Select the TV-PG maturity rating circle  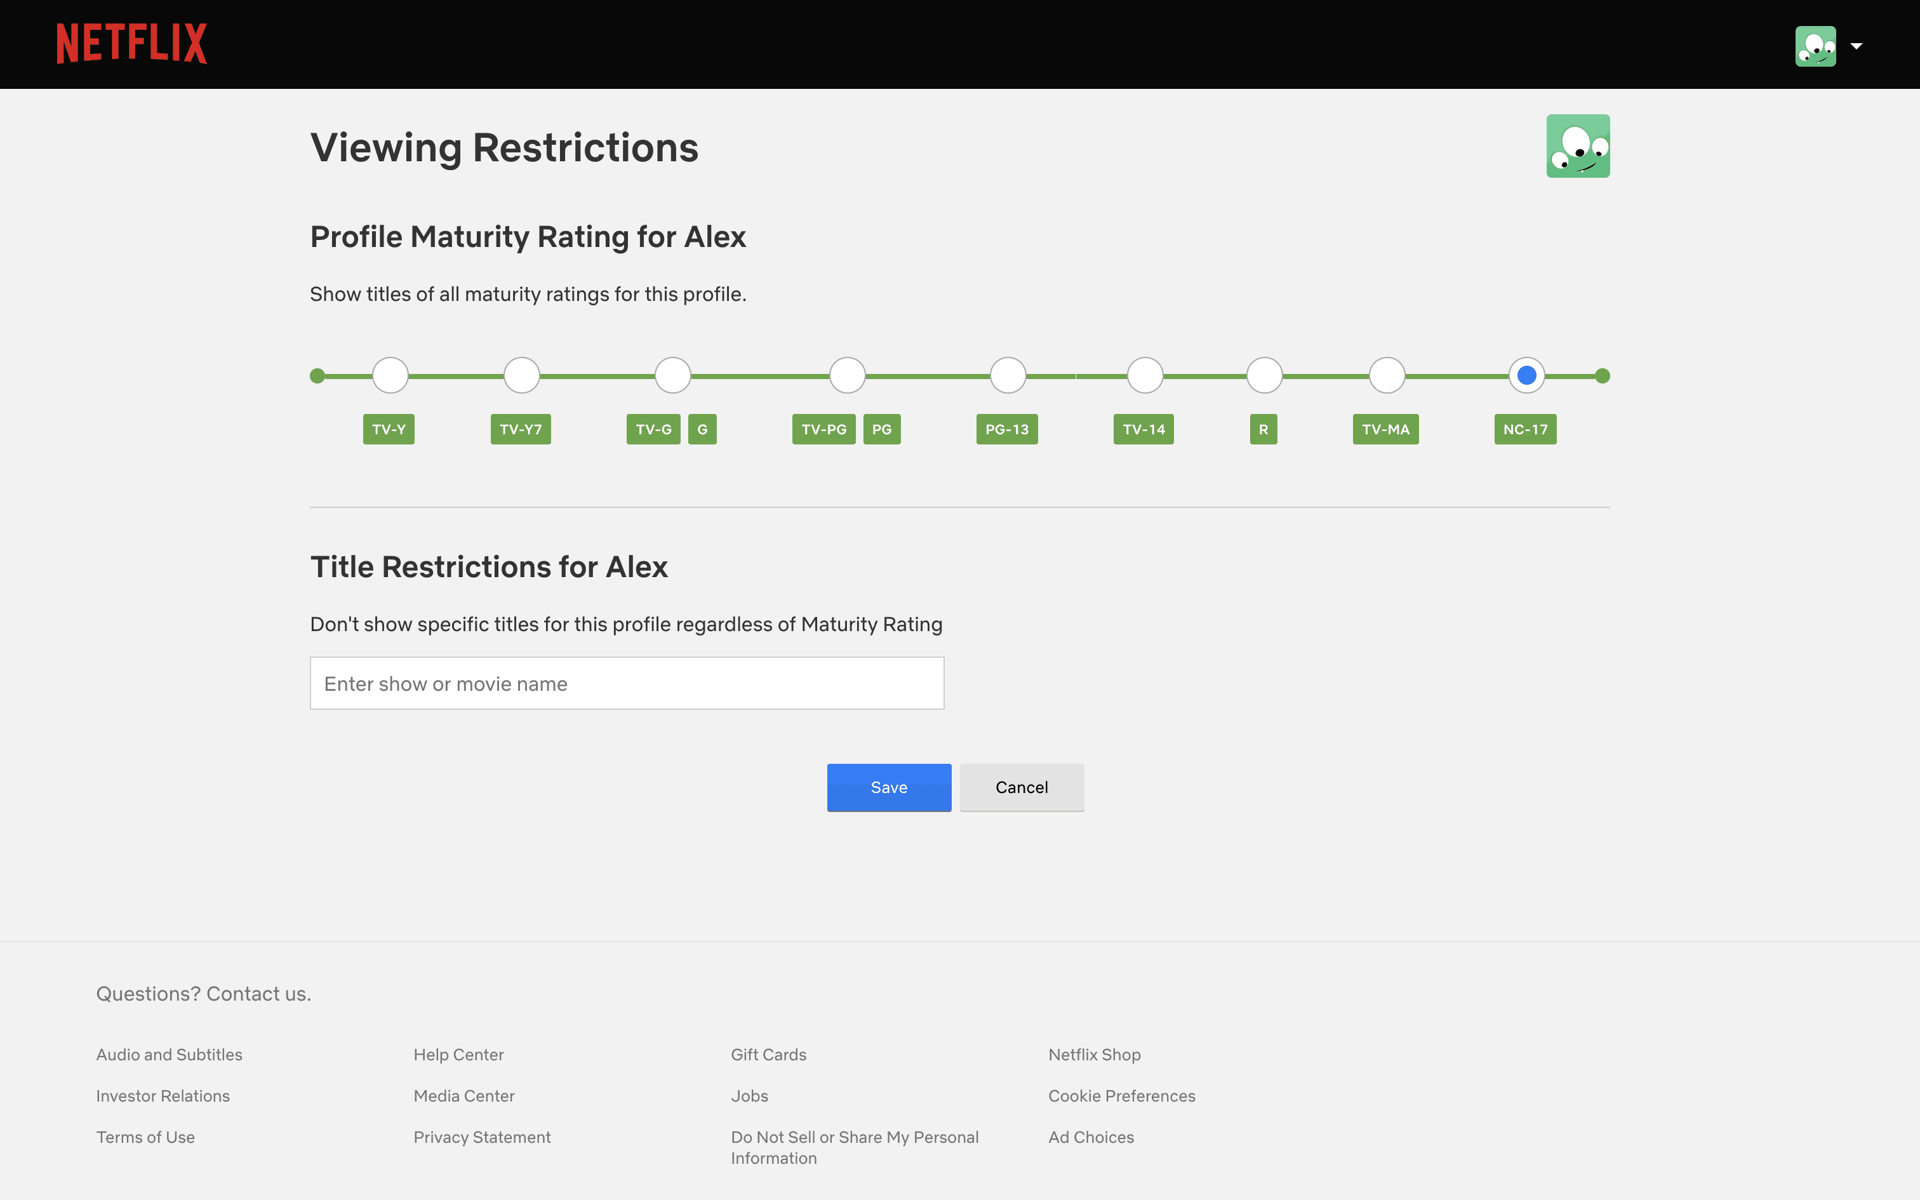[847, 375]
